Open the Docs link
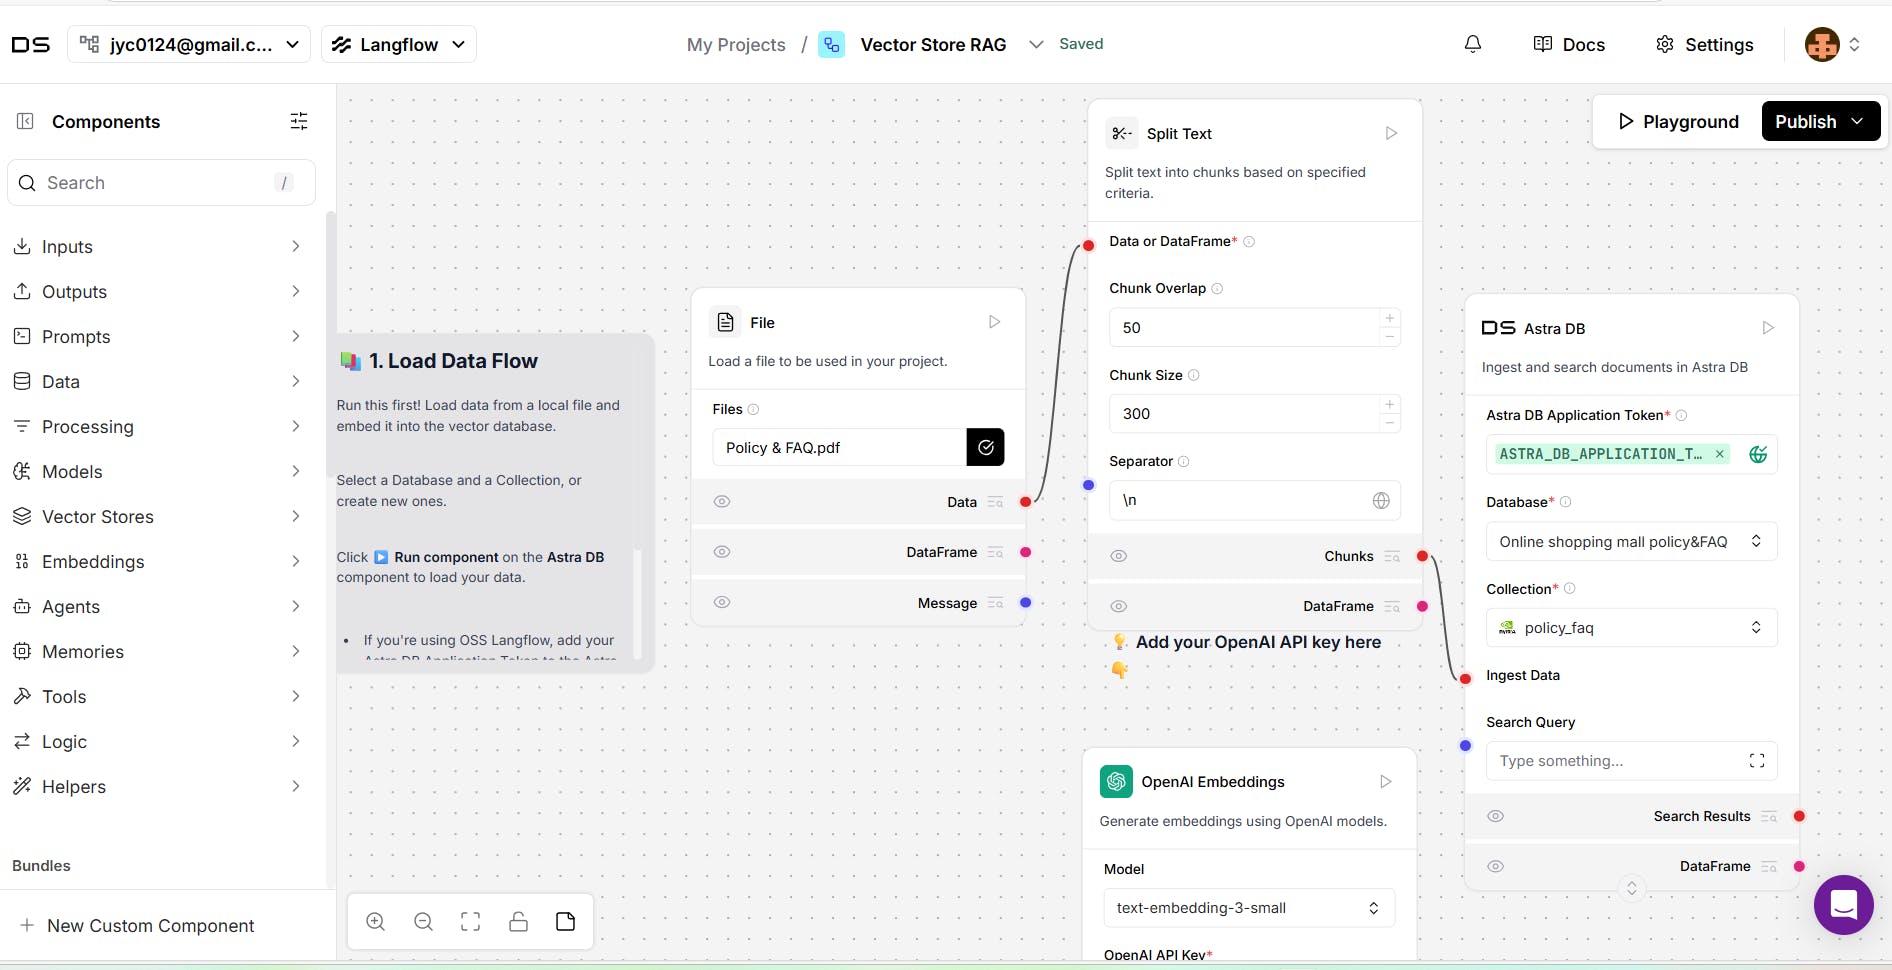 coord(1569,44)
